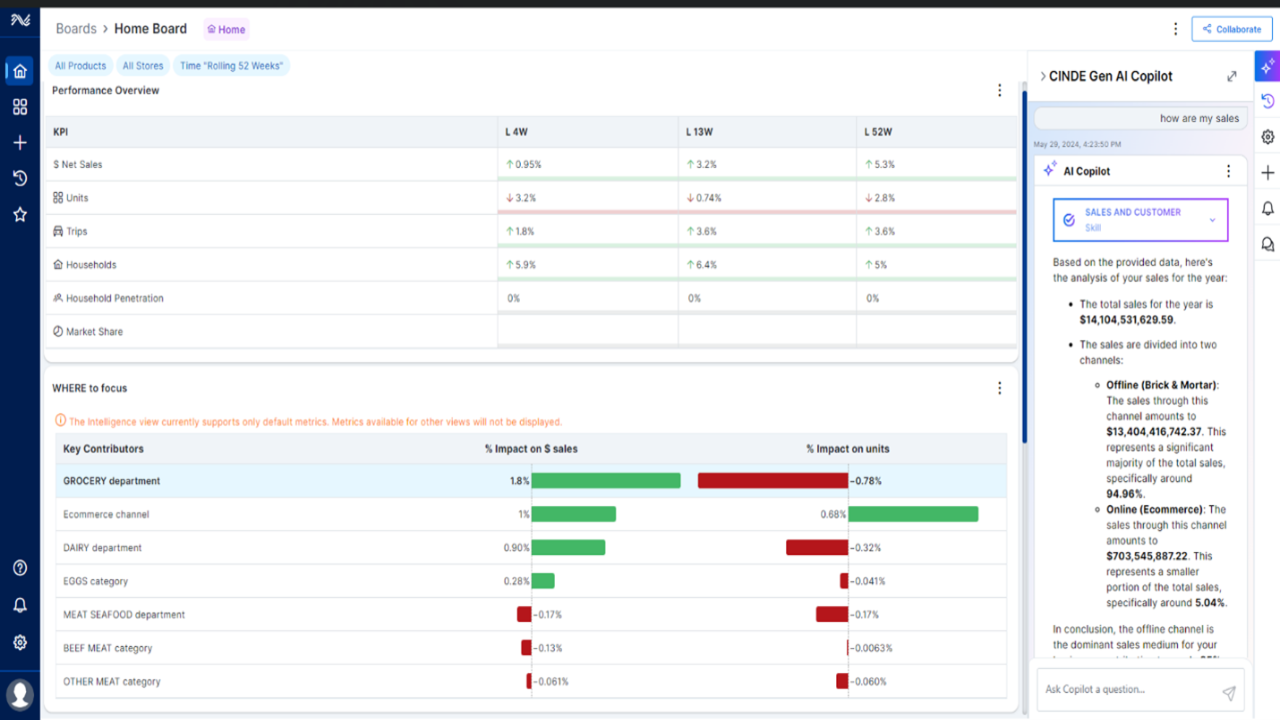Viewport: 1280px width, 720px height.
Task: Select the Households KPI row
Action: coord(531,265)
